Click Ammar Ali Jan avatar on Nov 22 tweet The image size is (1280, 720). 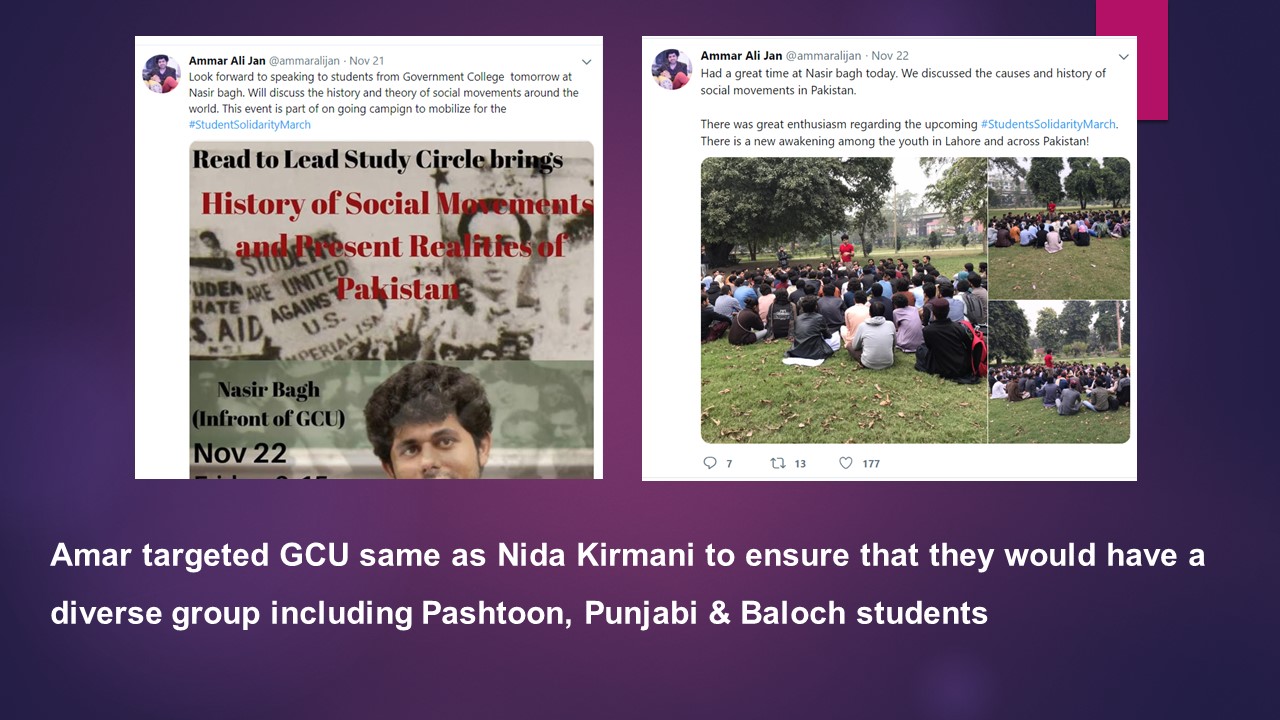[x=671, y=69]
